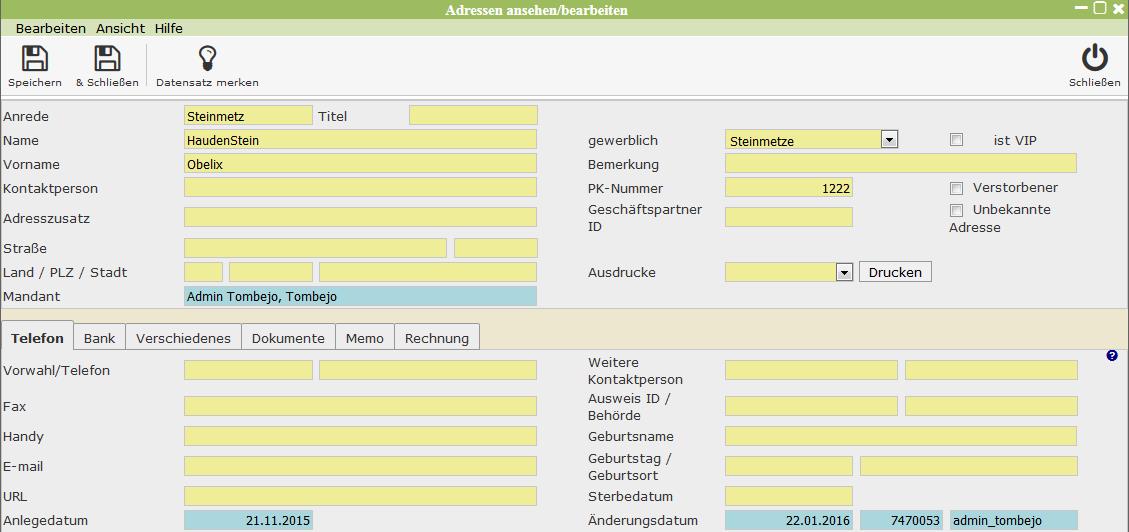Tick the Verstorbener checkbox
The width and height of the screenshot is (1129, 532).
(x=956, y=188)
